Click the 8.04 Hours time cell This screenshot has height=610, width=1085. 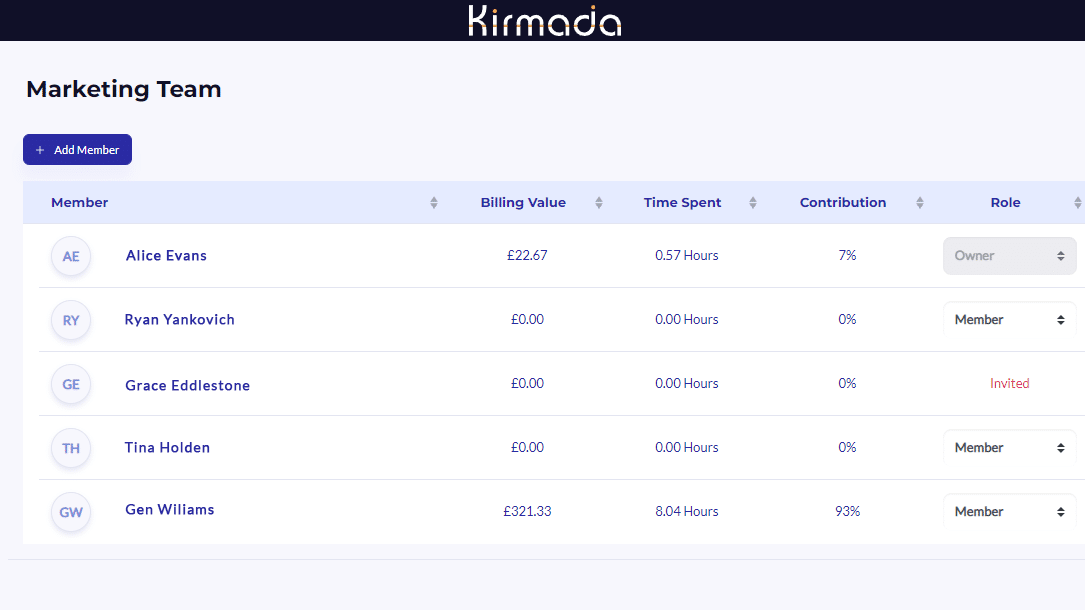click(686, 511)
